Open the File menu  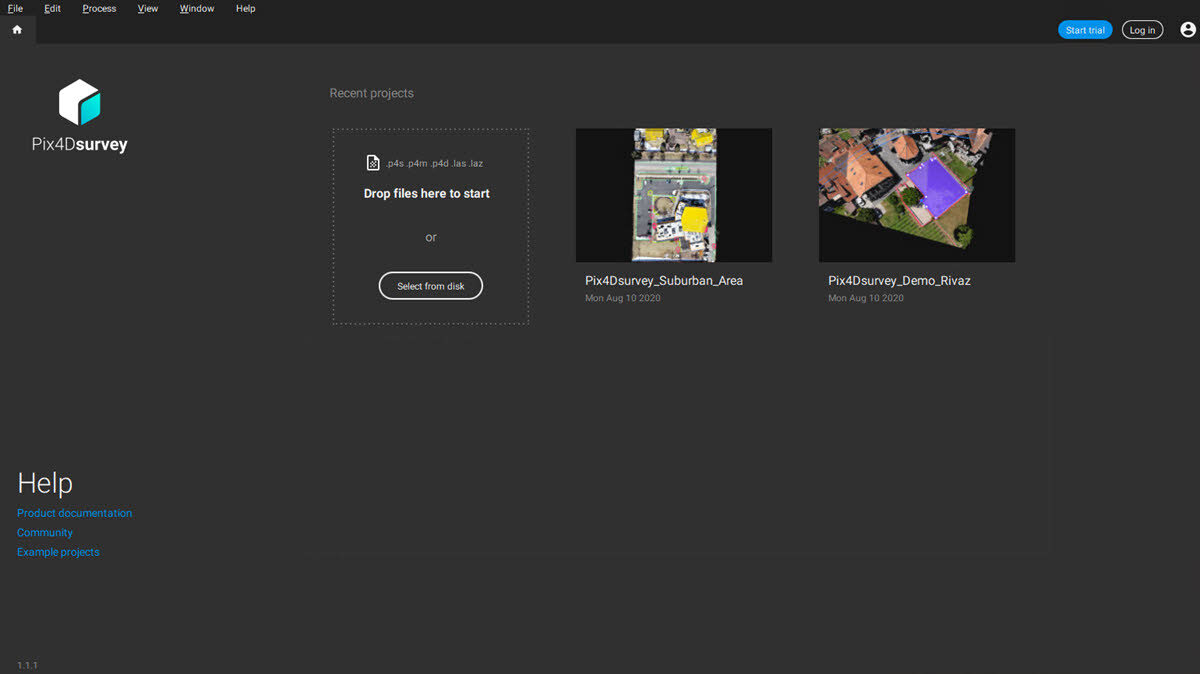coord(15,9)
